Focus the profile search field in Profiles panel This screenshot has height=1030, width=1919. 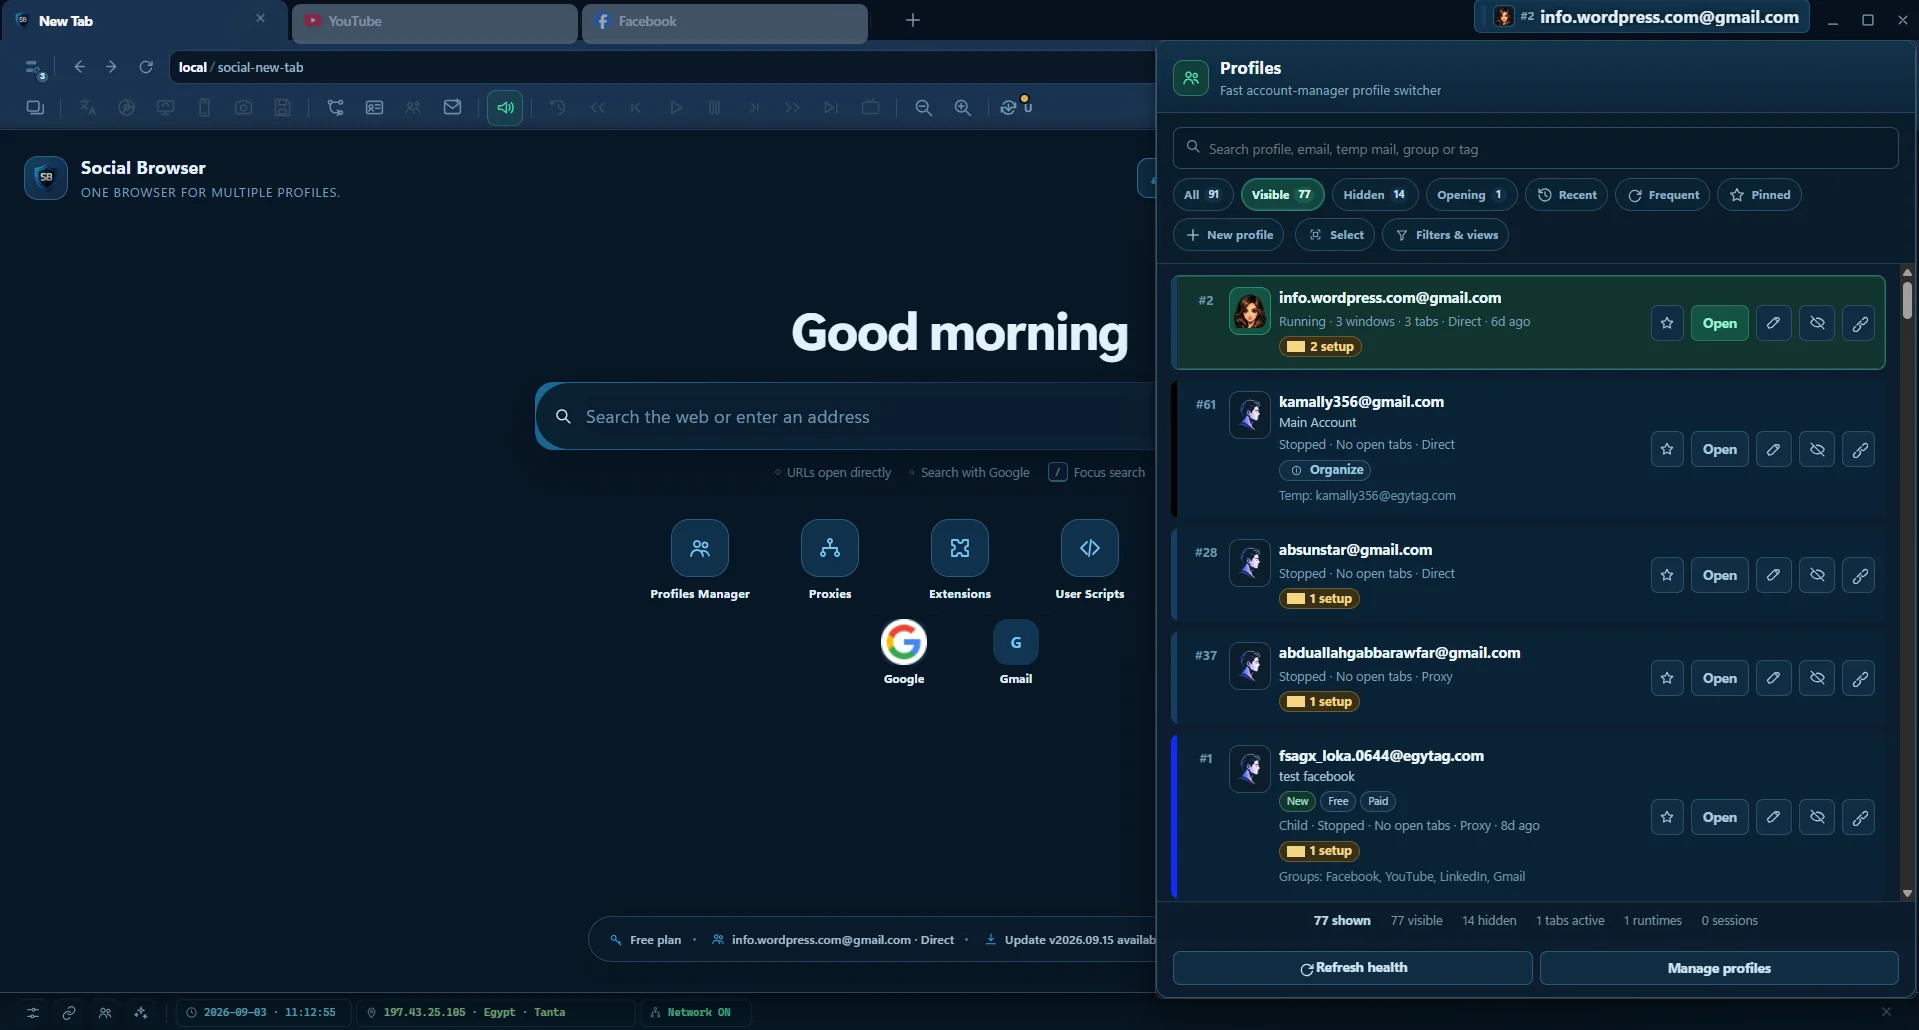coord(1535,148)
